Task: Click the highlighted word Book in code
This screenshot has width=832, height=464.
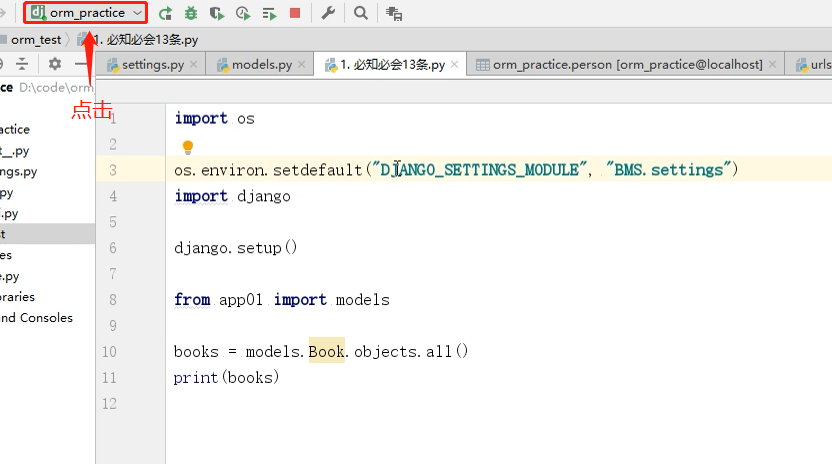Action: (x=326, y=351)
